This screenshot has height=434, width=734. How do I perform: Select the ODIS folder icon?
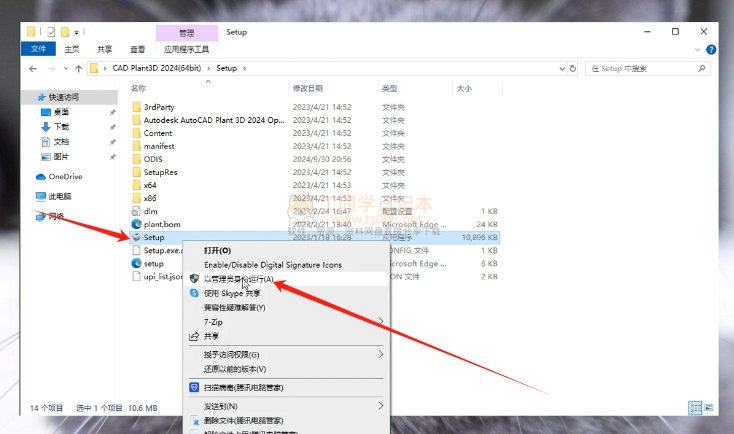tap(136, 159)
